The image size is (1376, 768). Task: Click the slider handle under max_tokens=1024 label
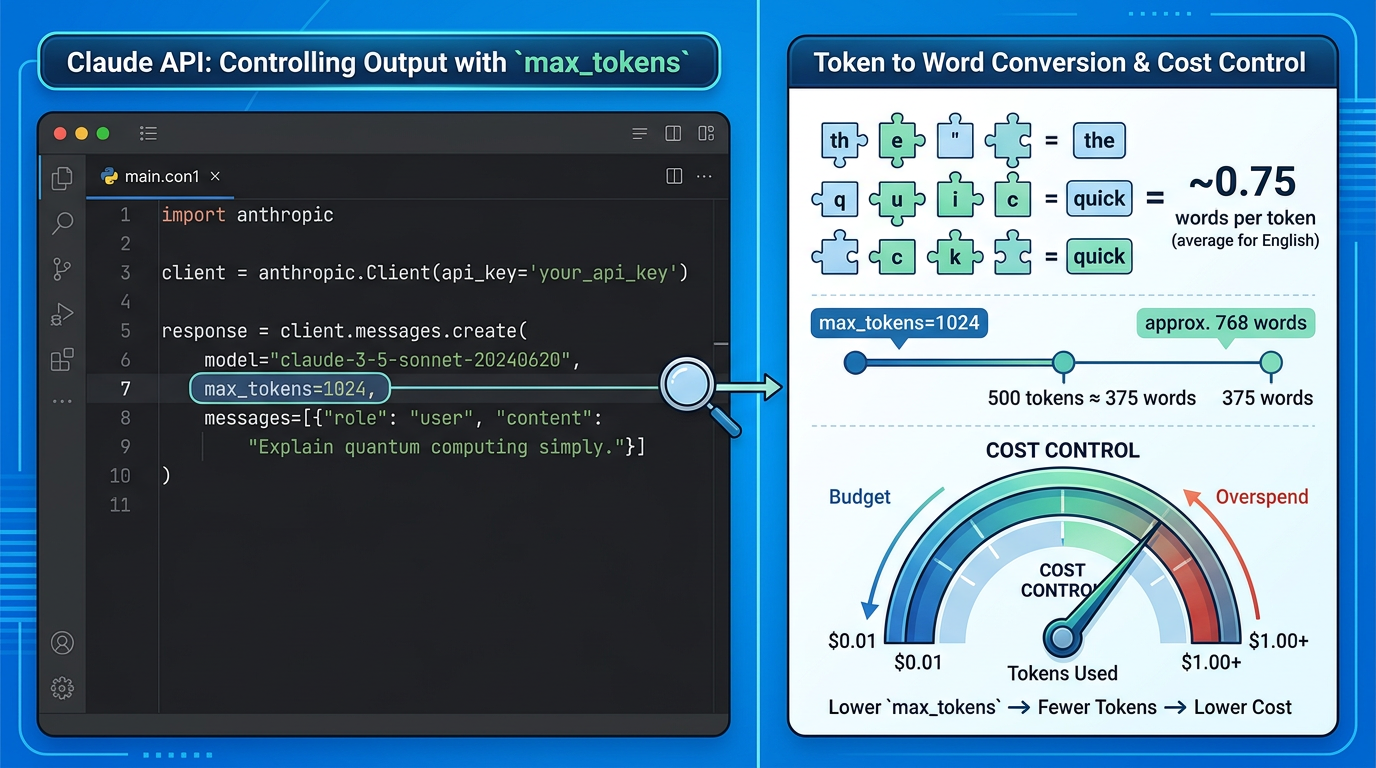[855, 362]
